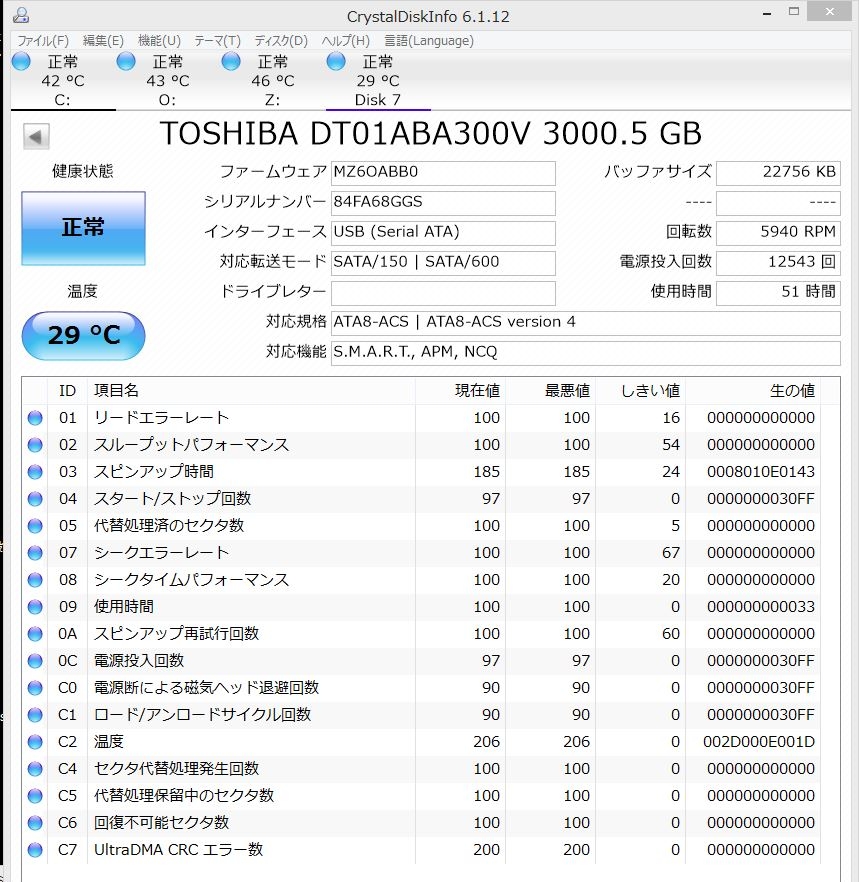Click the previous disk arrow button
This screenshot has height=882, width=859.
pyautogui.click(x=36, y=137)
